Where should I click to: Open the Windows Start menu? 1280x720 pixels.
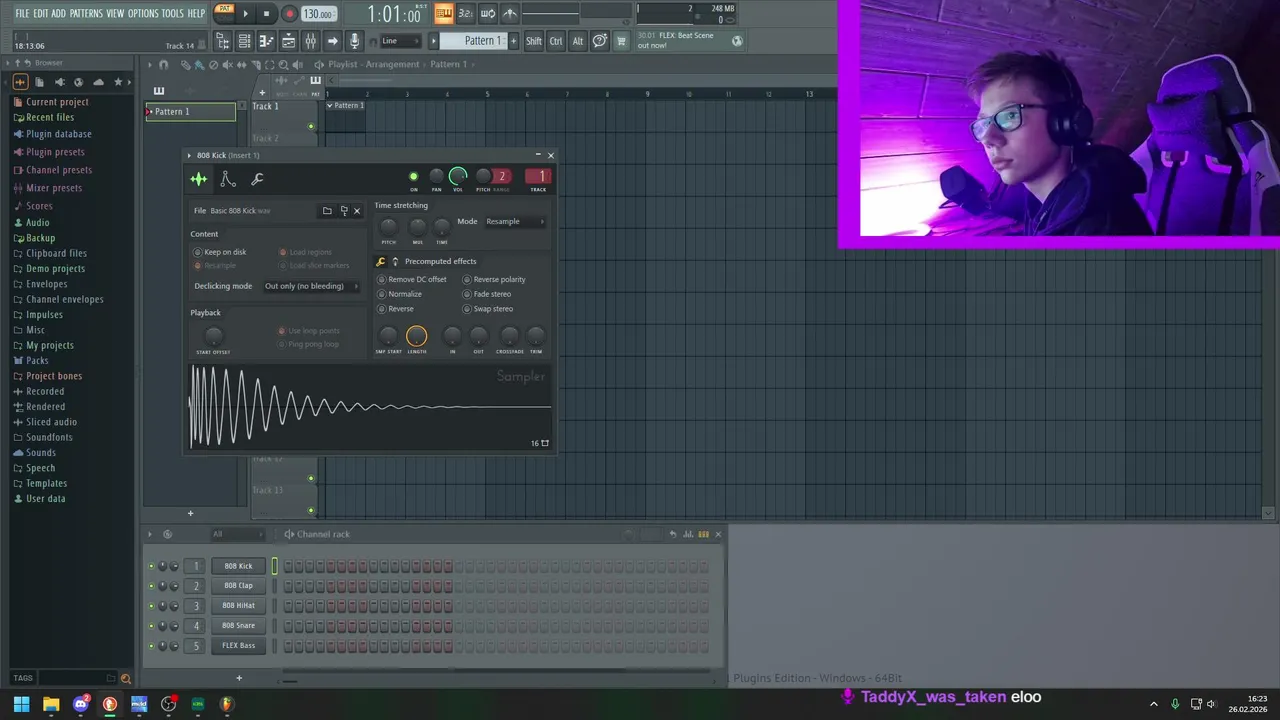[x=21, y=704]
